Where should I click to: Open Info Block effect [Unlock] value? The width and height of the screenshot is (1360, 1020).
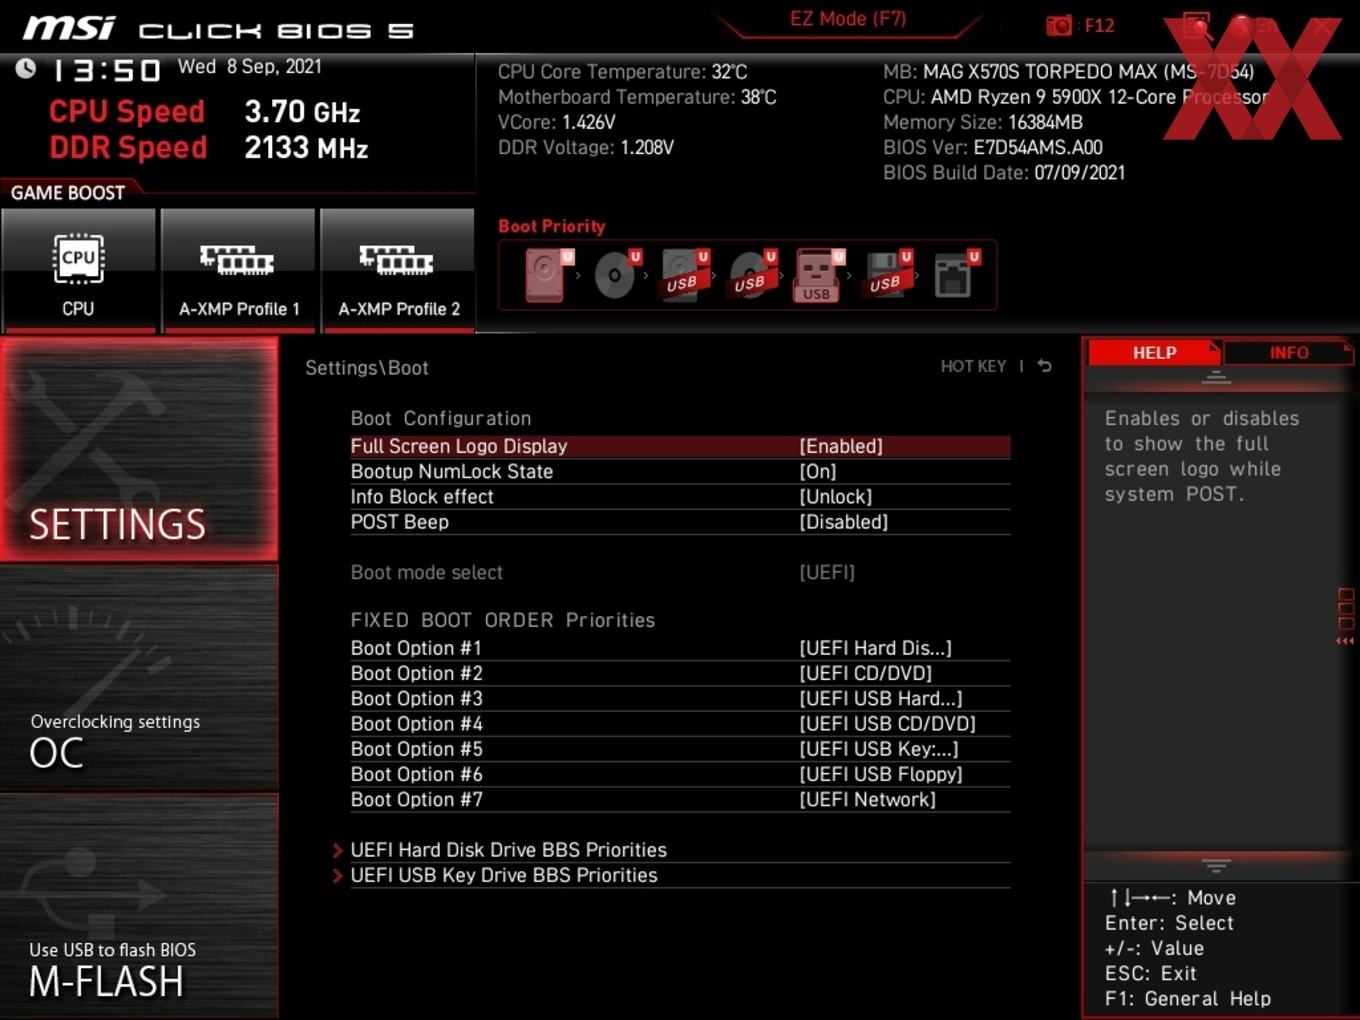coord(836,497)
